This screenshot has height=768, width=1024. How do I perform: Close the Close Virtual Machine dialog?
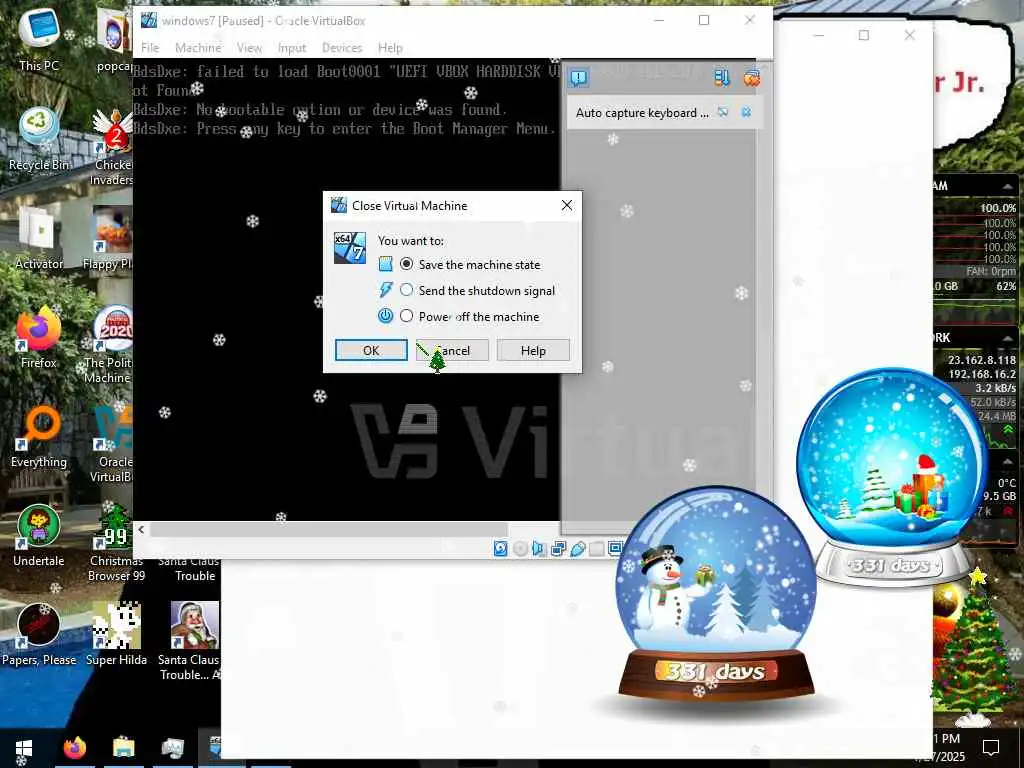(x=567, y=205)
